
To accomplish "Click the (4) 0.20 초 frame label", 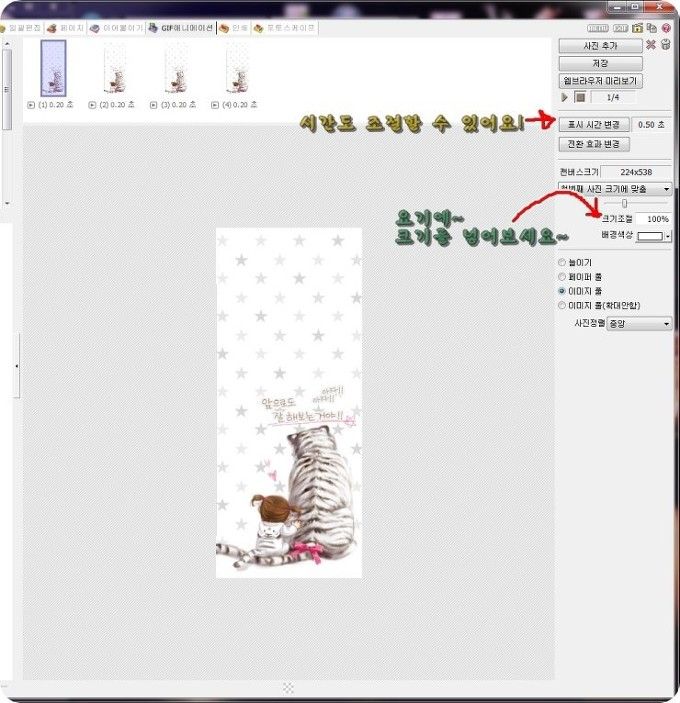I will 240,105.
